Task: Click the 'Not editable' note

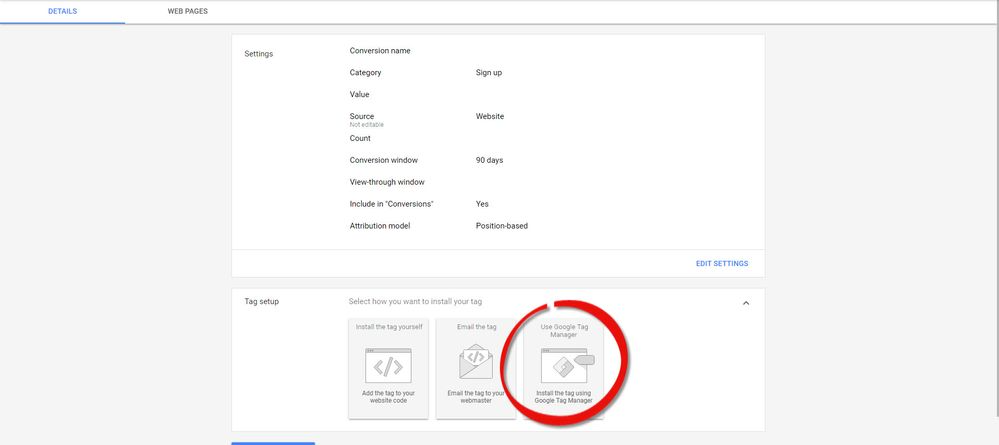Action: point(366,125)
